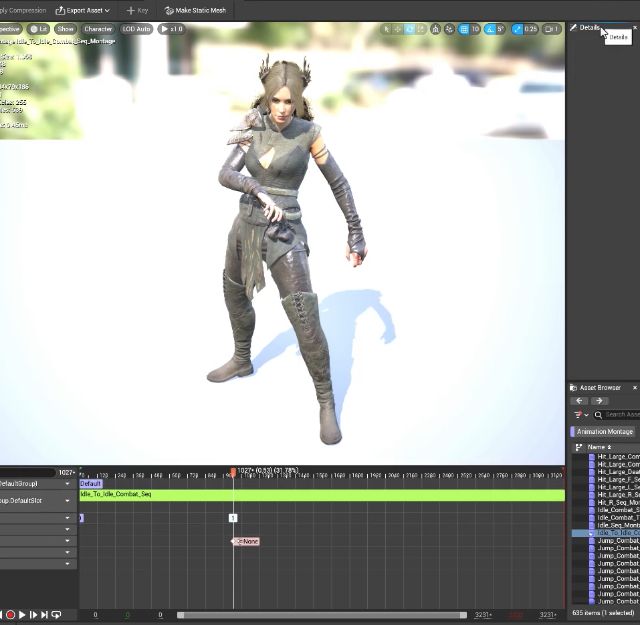Click the Asset Browser forward arrow
The height and width of the screenshot is (625, 640).
(x=599, y=401)
